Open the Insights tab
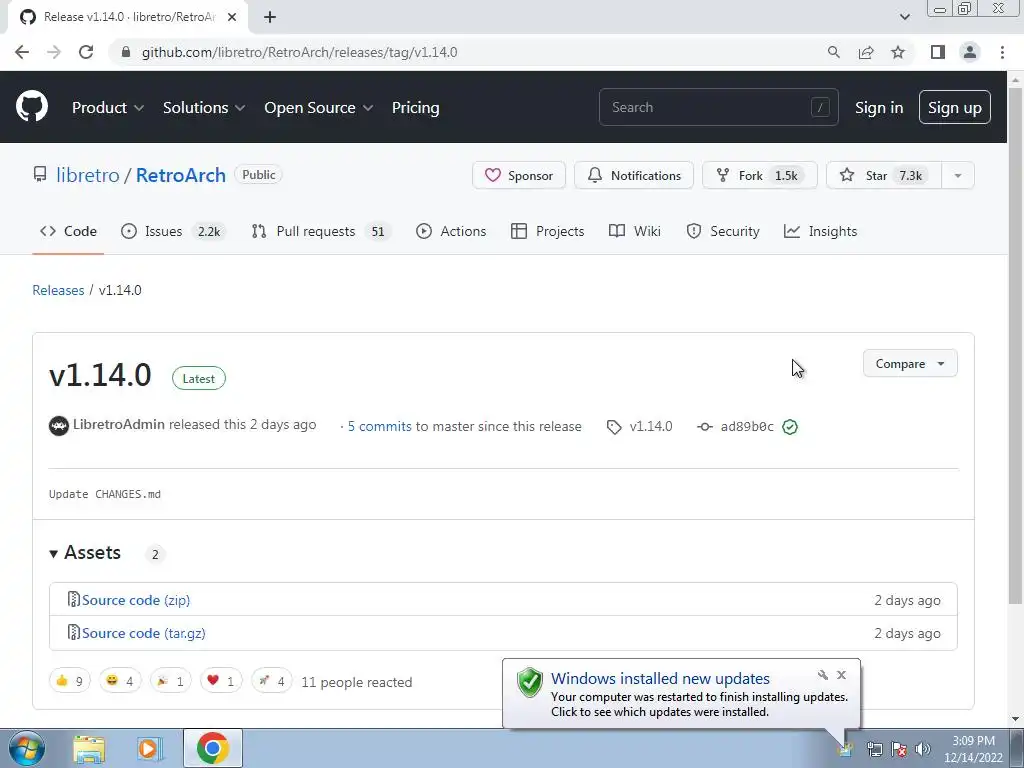1024x768 pixels. pos(820,231)
